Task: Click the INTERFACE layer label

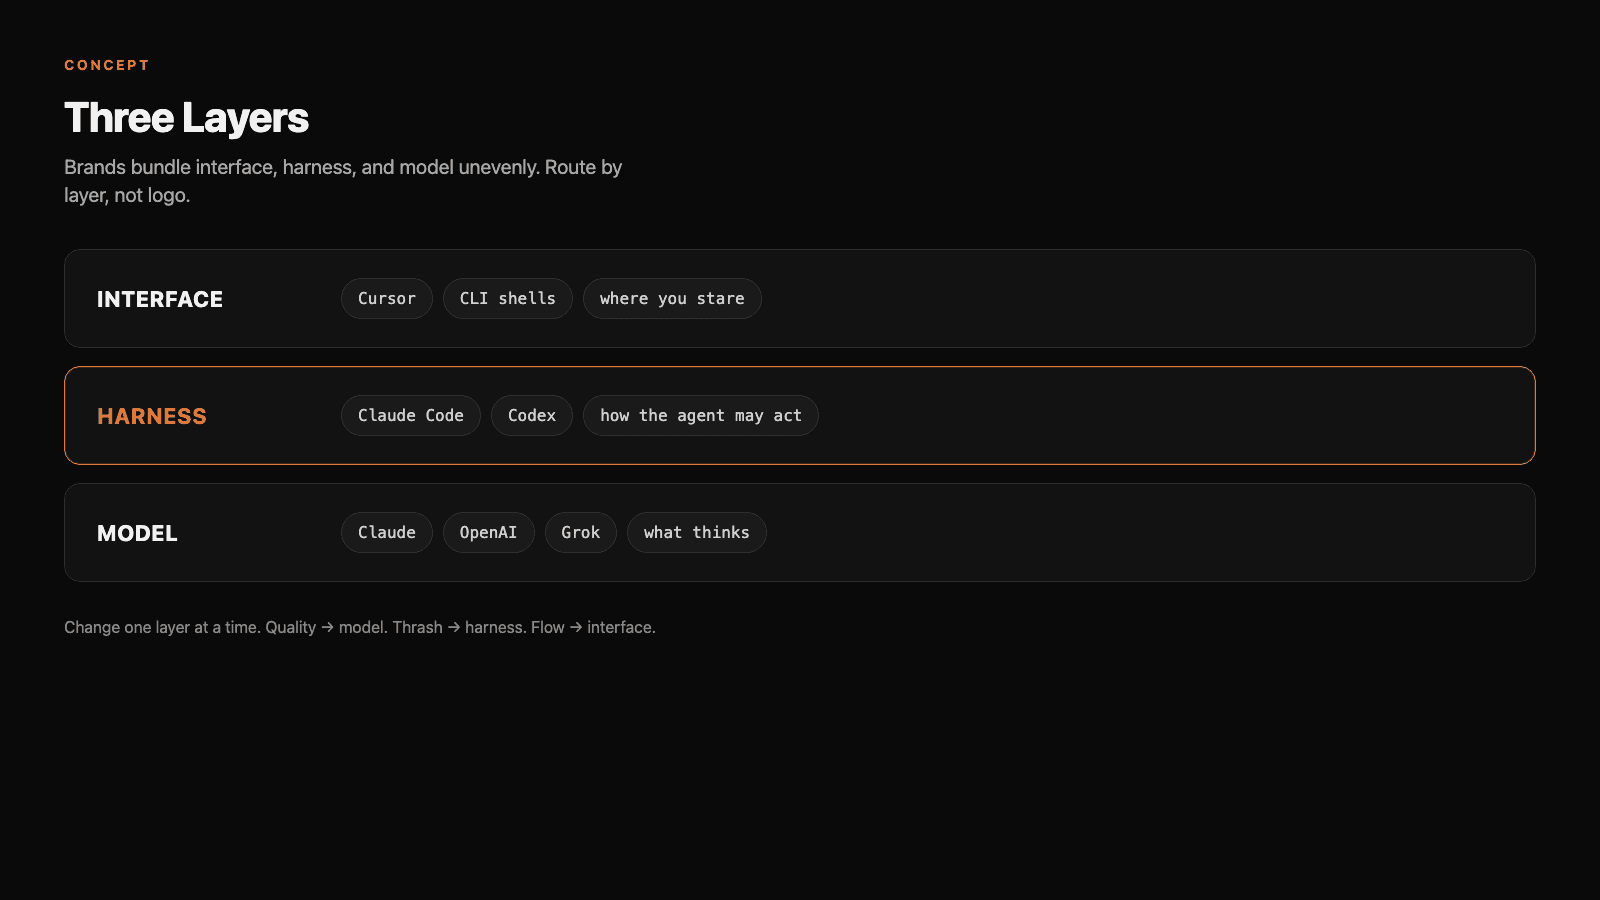Action: point(160,299)
